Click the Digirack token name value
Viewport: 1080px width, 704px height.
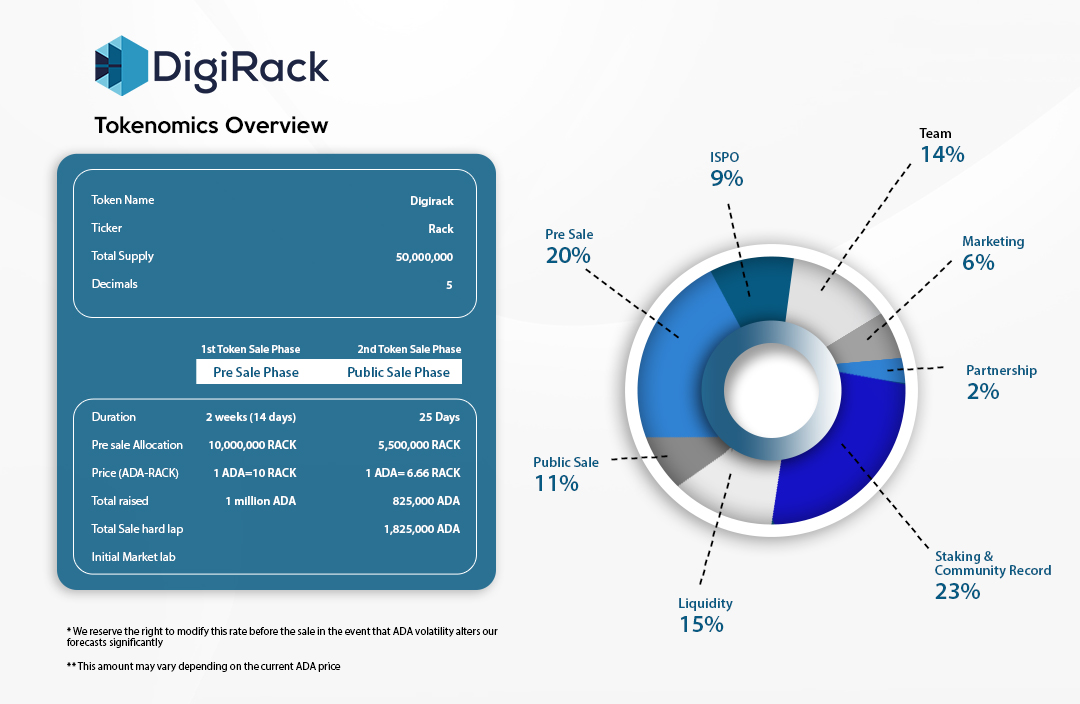coord(432,201)
